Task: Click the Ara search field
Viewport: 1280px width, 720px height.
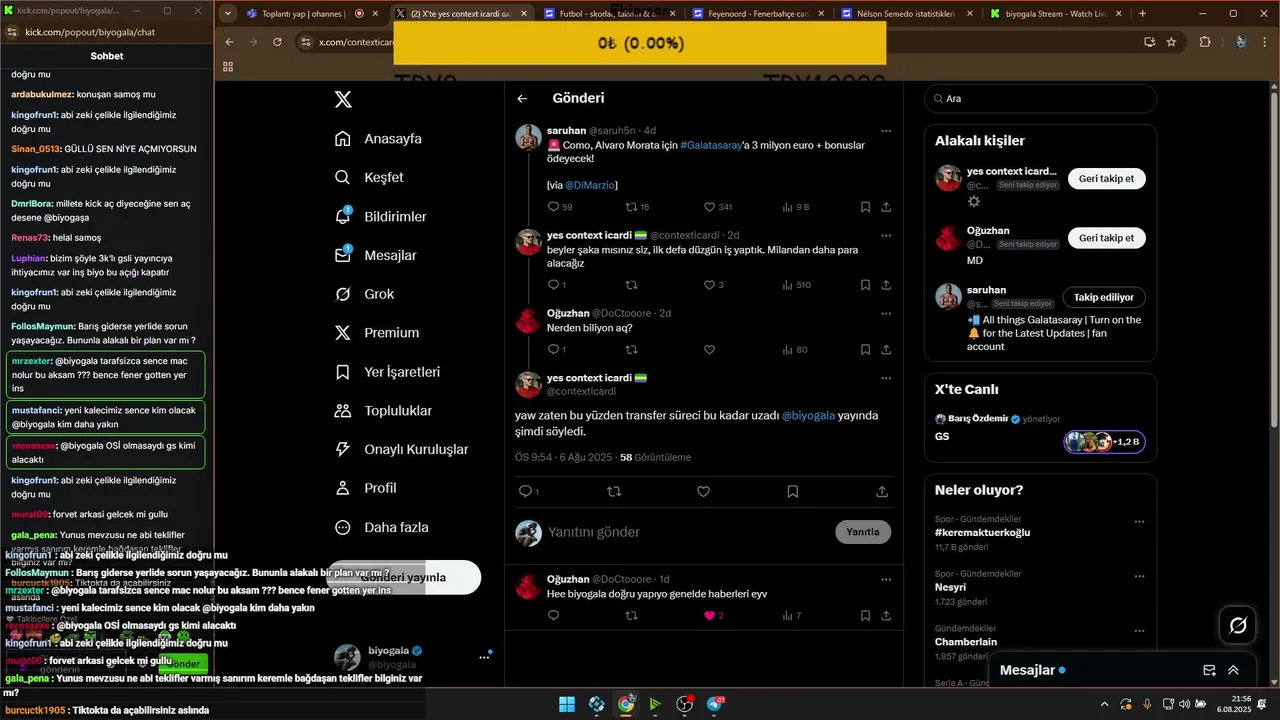Action: click(x=1040, y=99)
